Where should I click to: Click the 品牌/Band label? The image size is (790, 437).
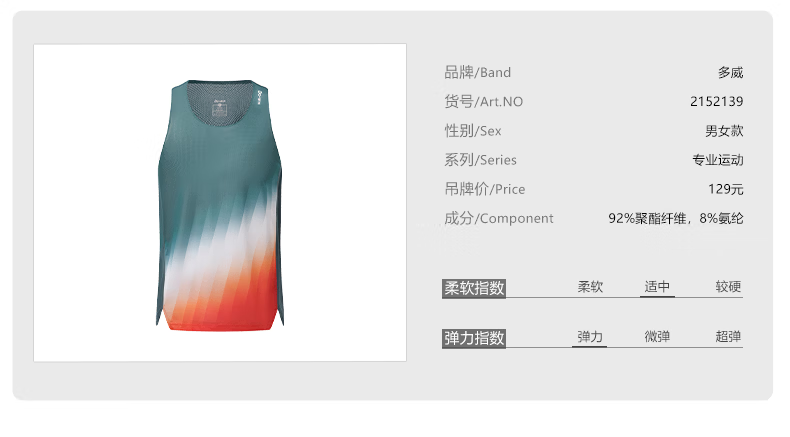click(478, 73)
